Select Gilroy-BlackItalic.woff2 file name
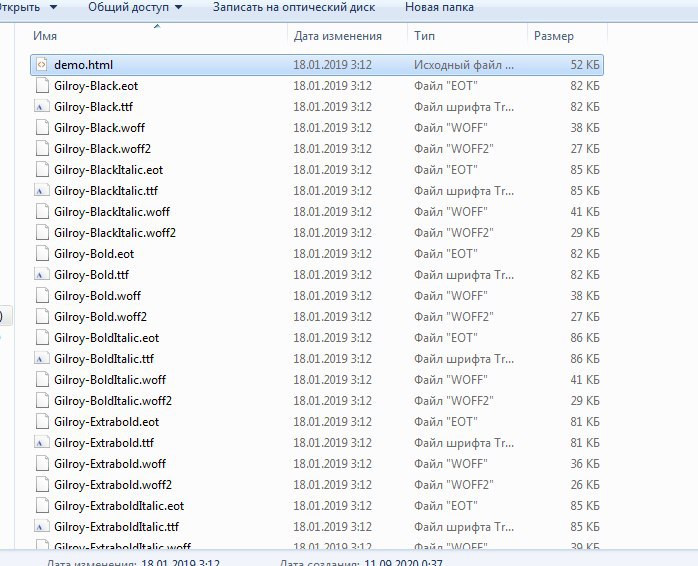This screenshot has height=566, width=698. pos(115,233)
